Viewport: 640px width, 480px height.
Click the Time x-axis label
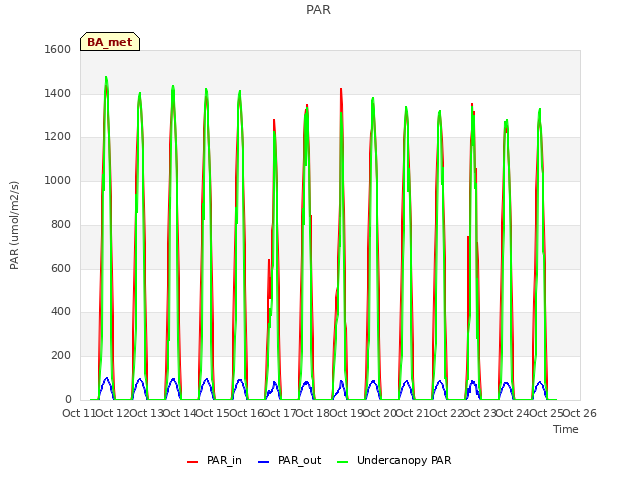click(566, 429)
